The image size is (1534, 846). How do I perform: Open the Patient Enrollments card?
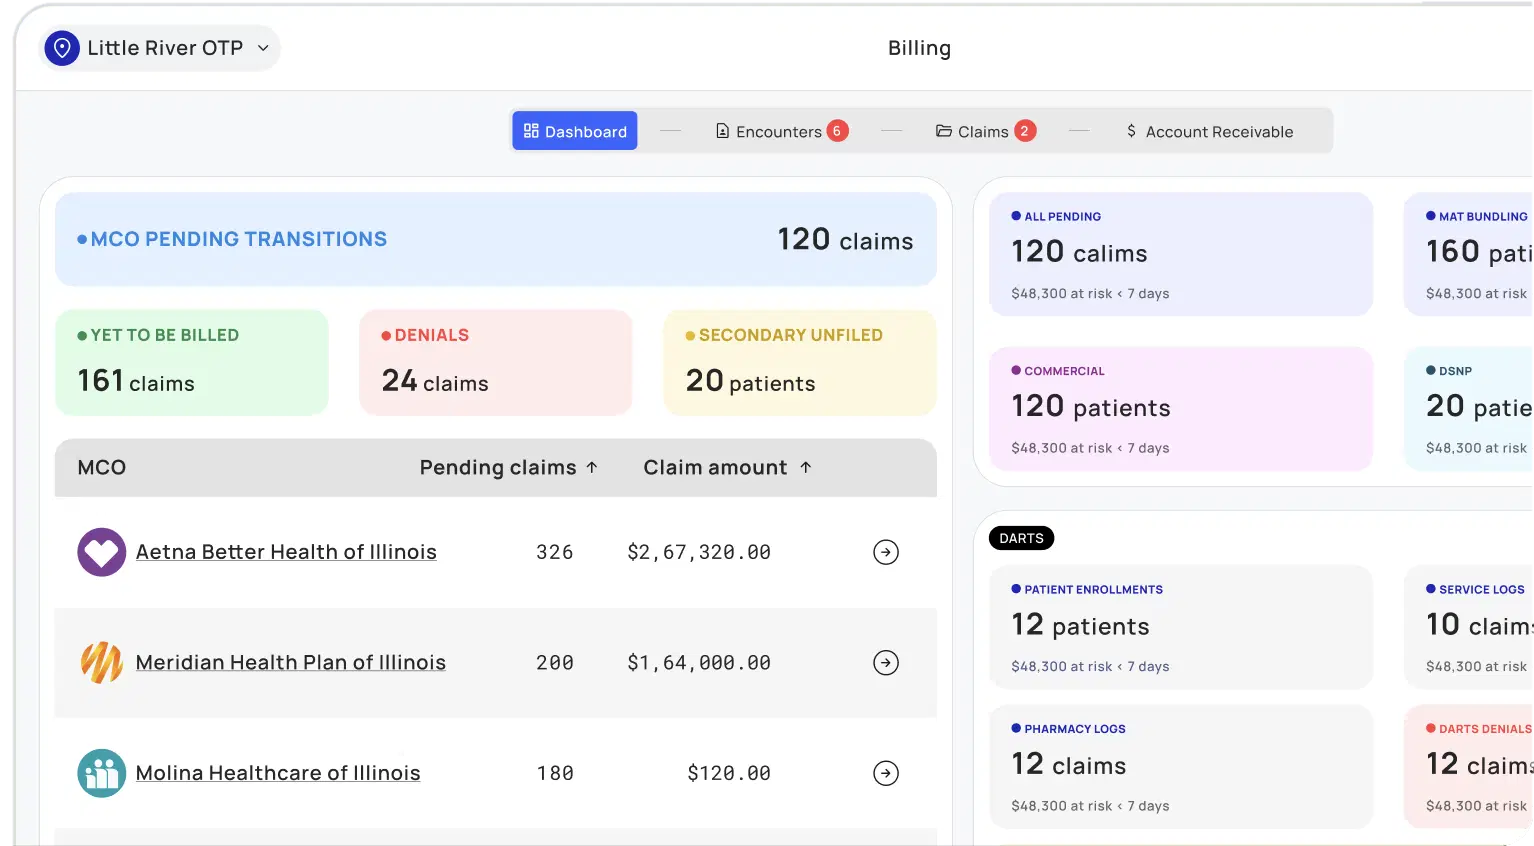(1181, 627)
